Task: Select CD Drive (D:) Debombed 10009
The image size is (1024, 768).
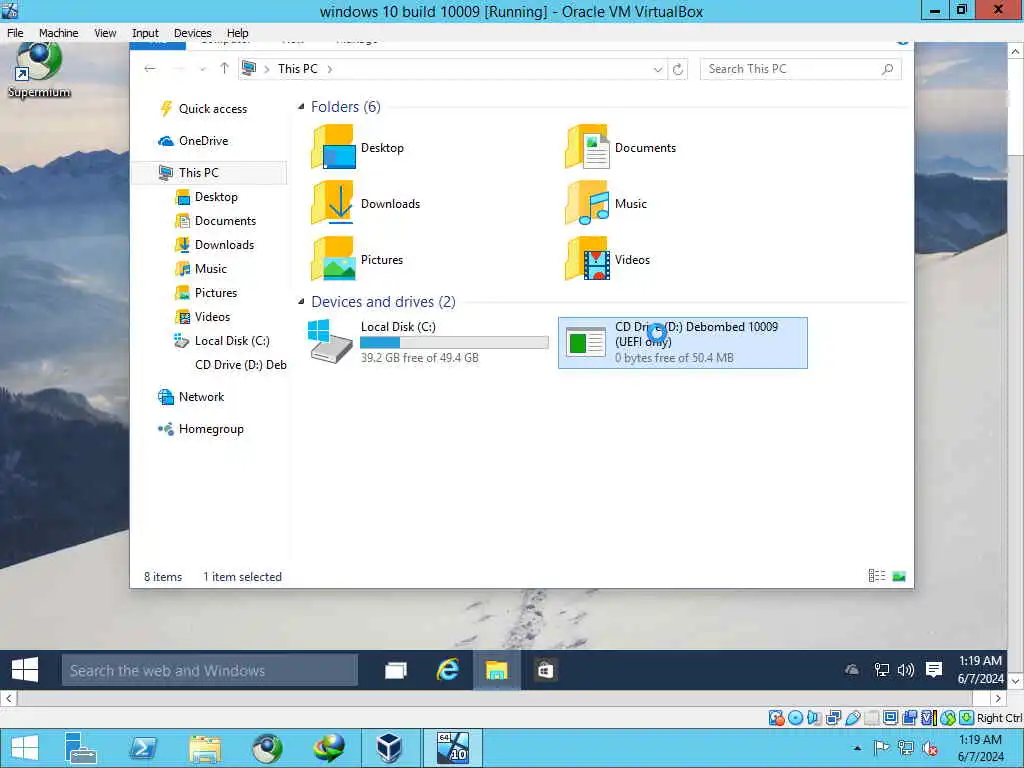Action: tap(682, 343)
